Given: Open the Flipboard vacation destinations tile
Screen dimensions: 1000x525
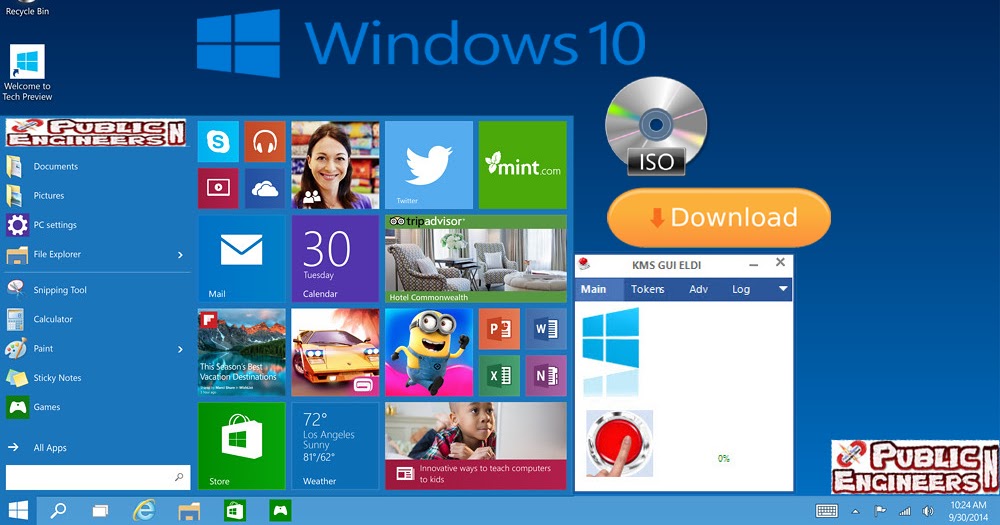Looking at the screenshot, I should [242, 352].
